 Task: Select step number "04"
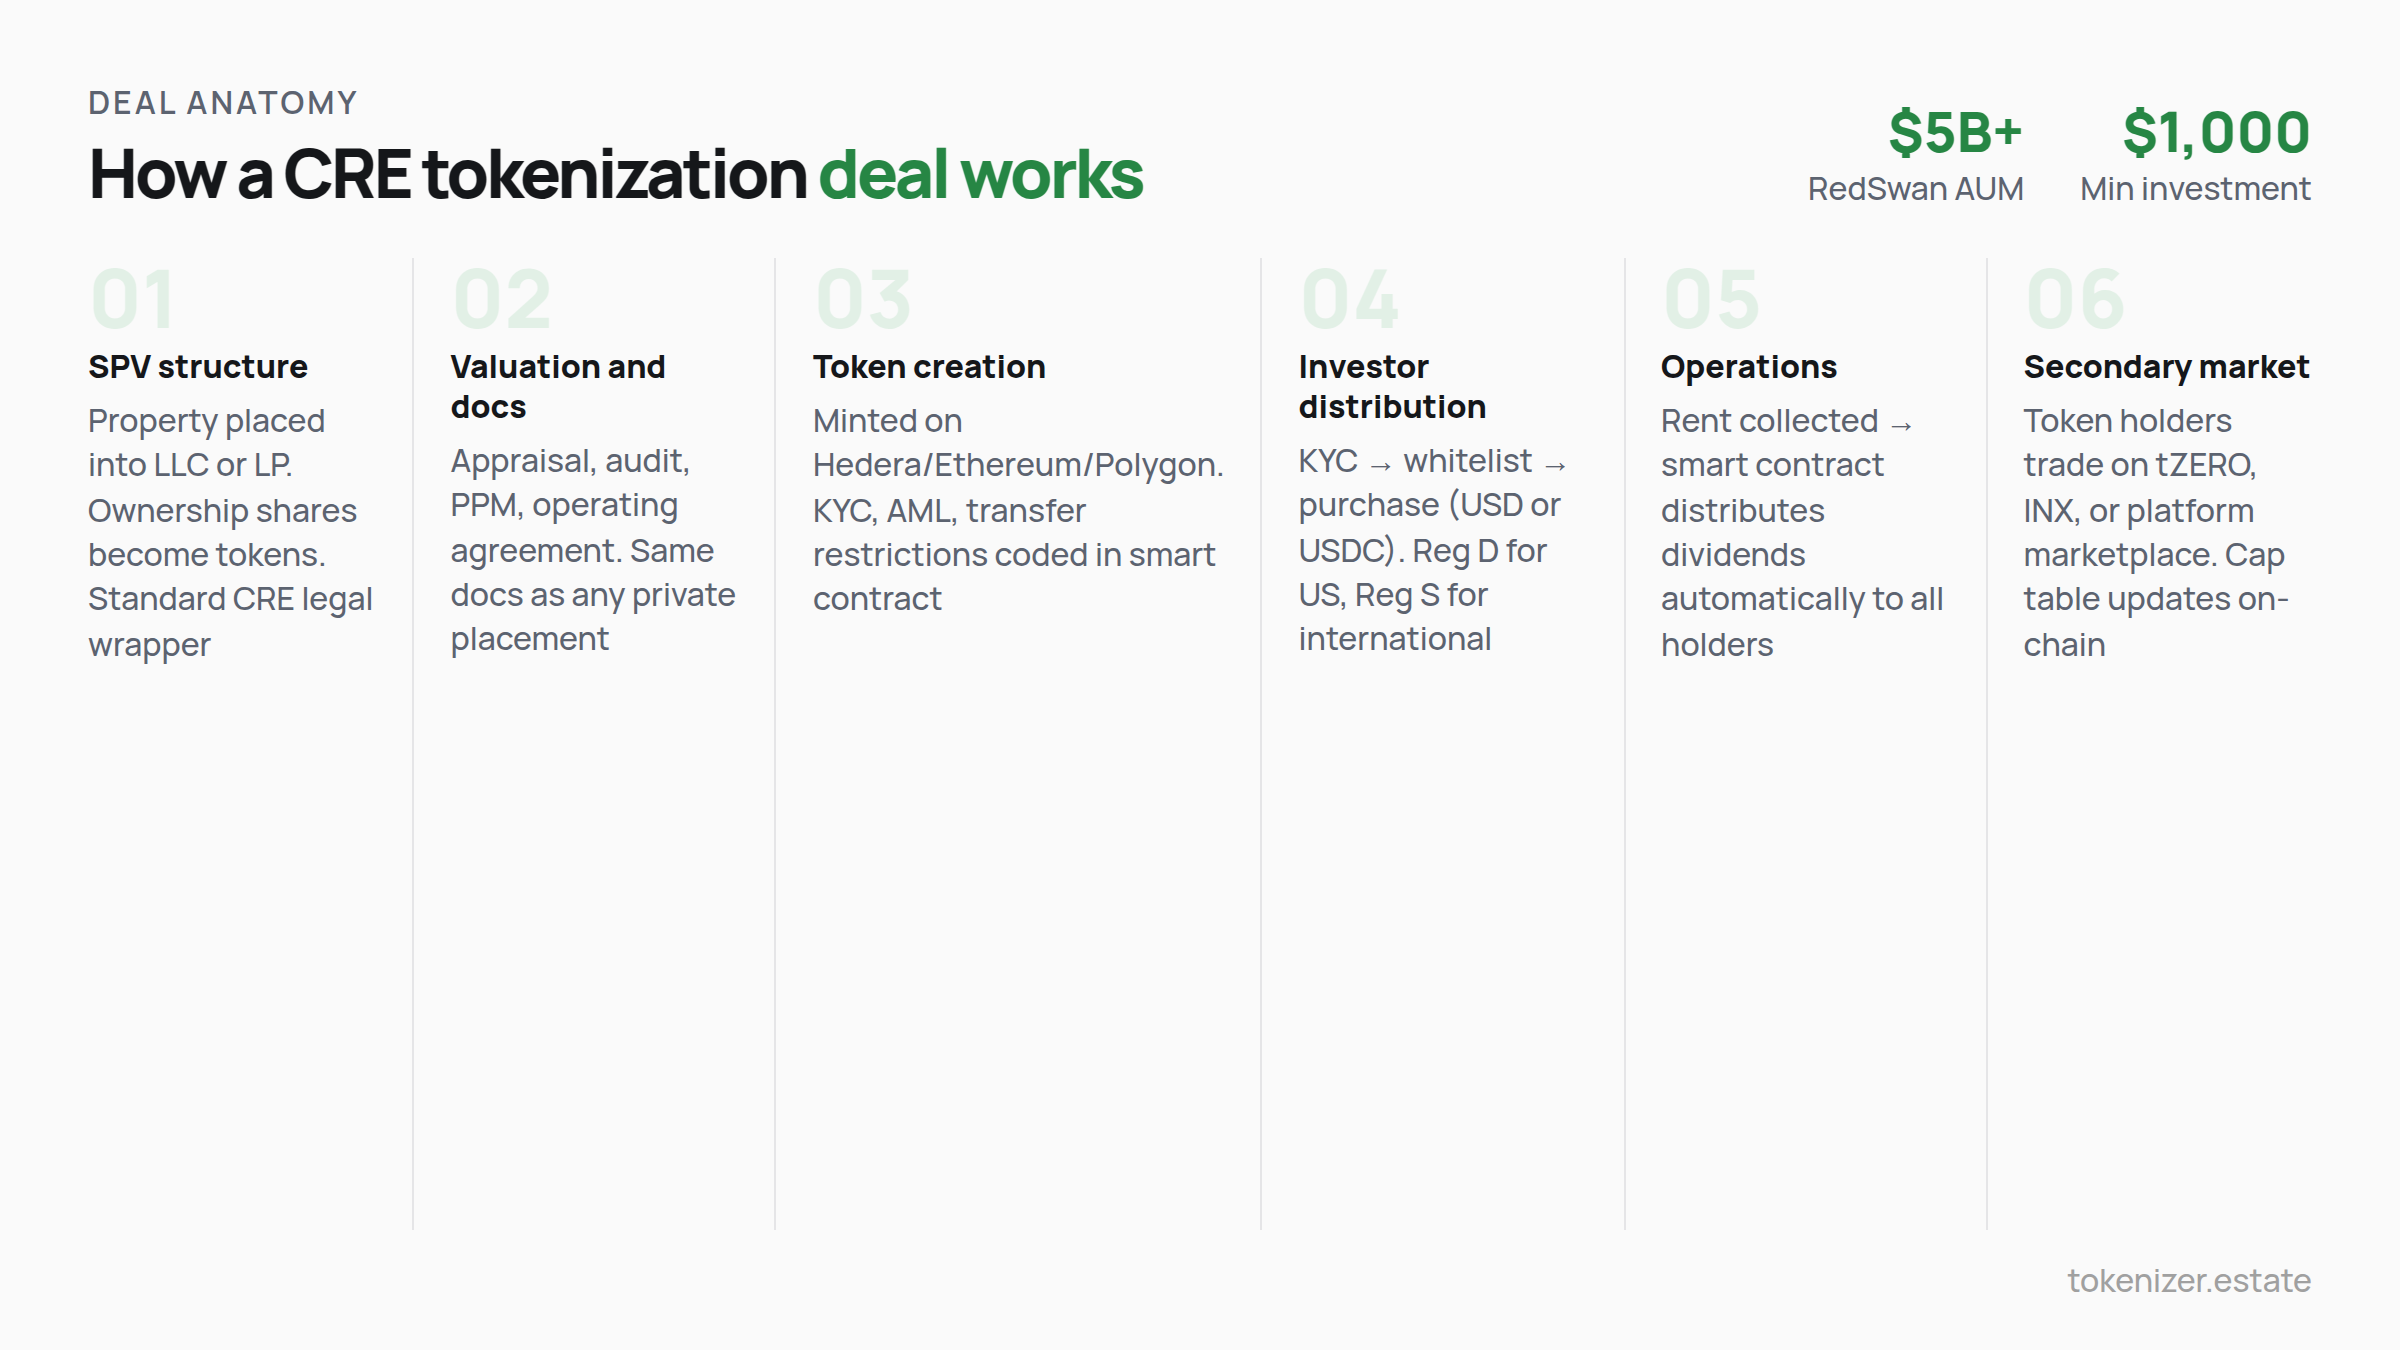point(1352,296)
